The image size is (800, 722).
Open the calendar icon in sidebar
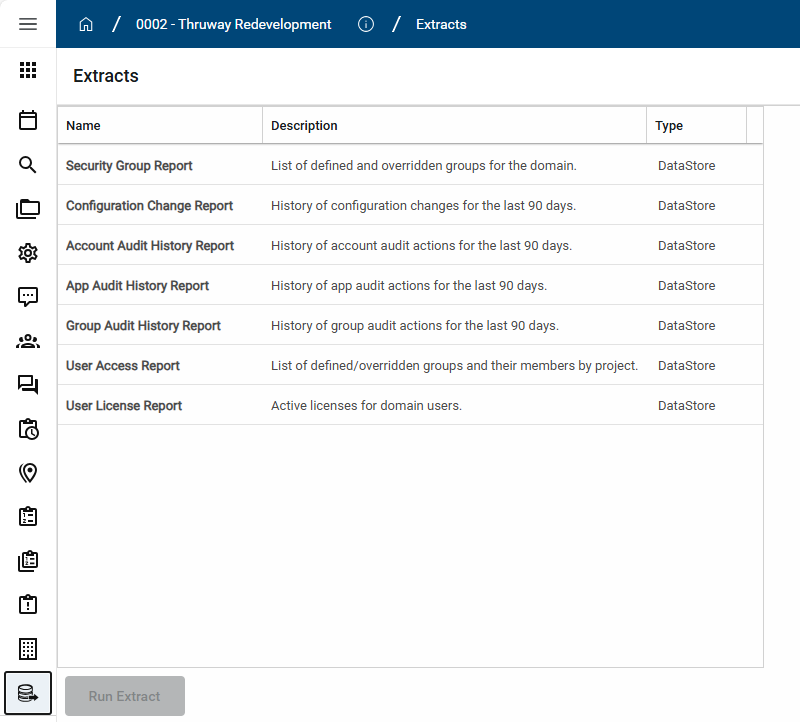pyautogui.click(x=28, y=120)
